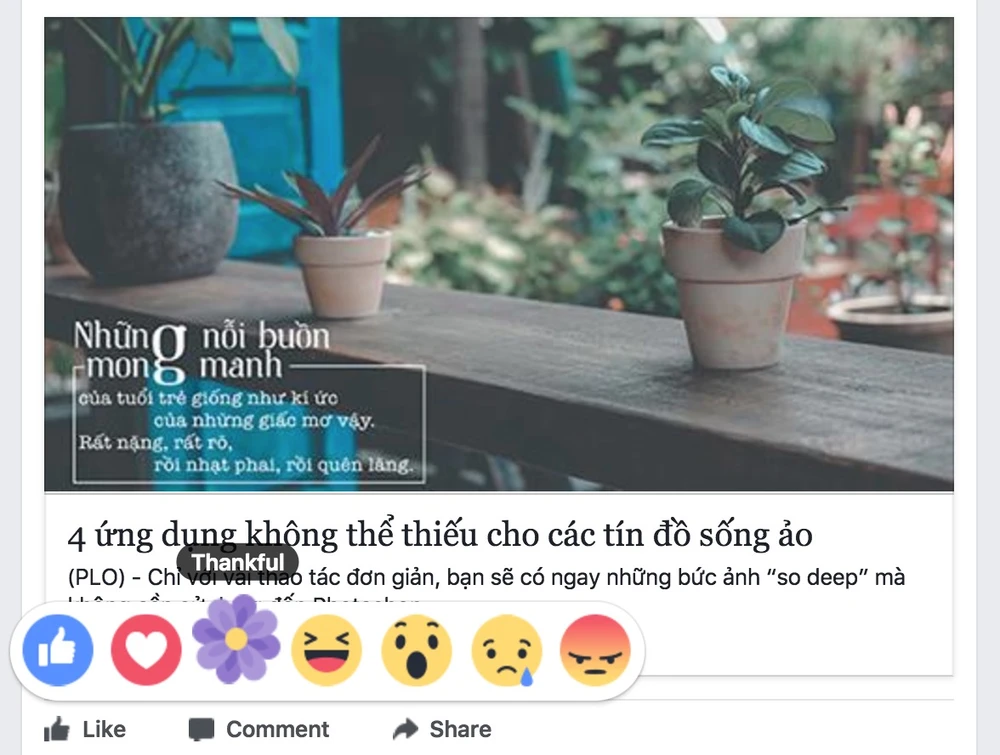Open the '4 ứng dụng không thể thiếu' headline

click(440, 535)
